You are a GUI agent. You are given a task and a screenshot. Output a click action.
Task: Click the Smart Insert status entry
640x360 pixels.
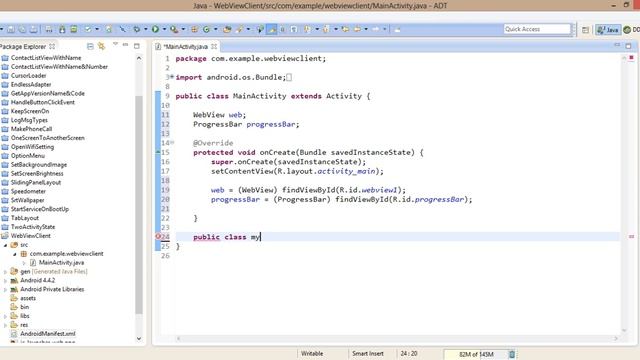coord(368,353)
